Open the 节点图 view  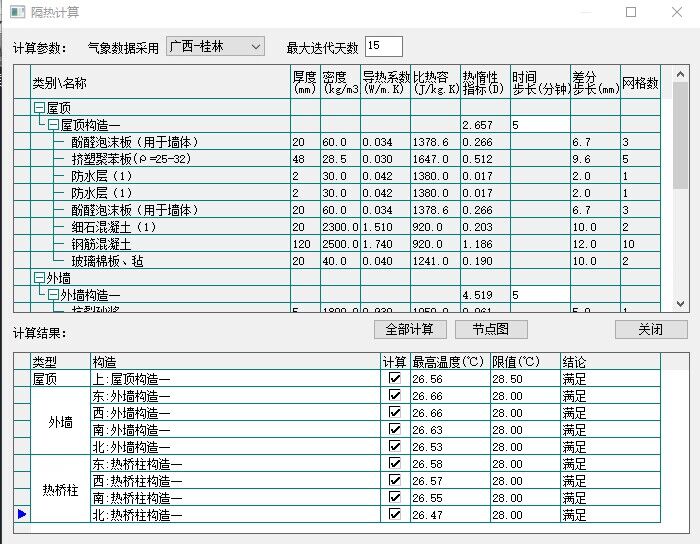pos(490,330)
